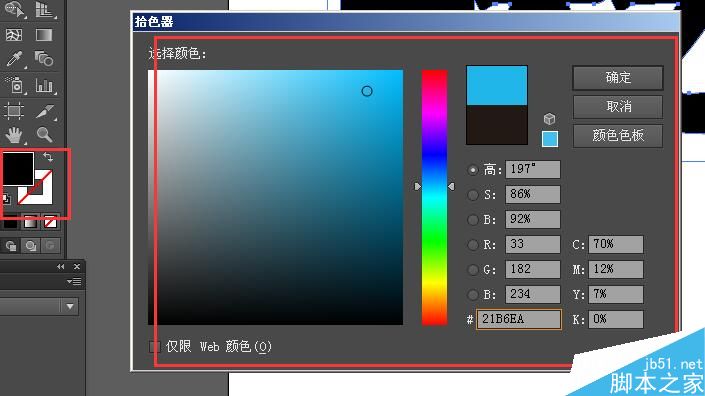Enable 仅限 Web 颜色 checkbox
This screenshot has width=705, height=396.
pos(155,347)
